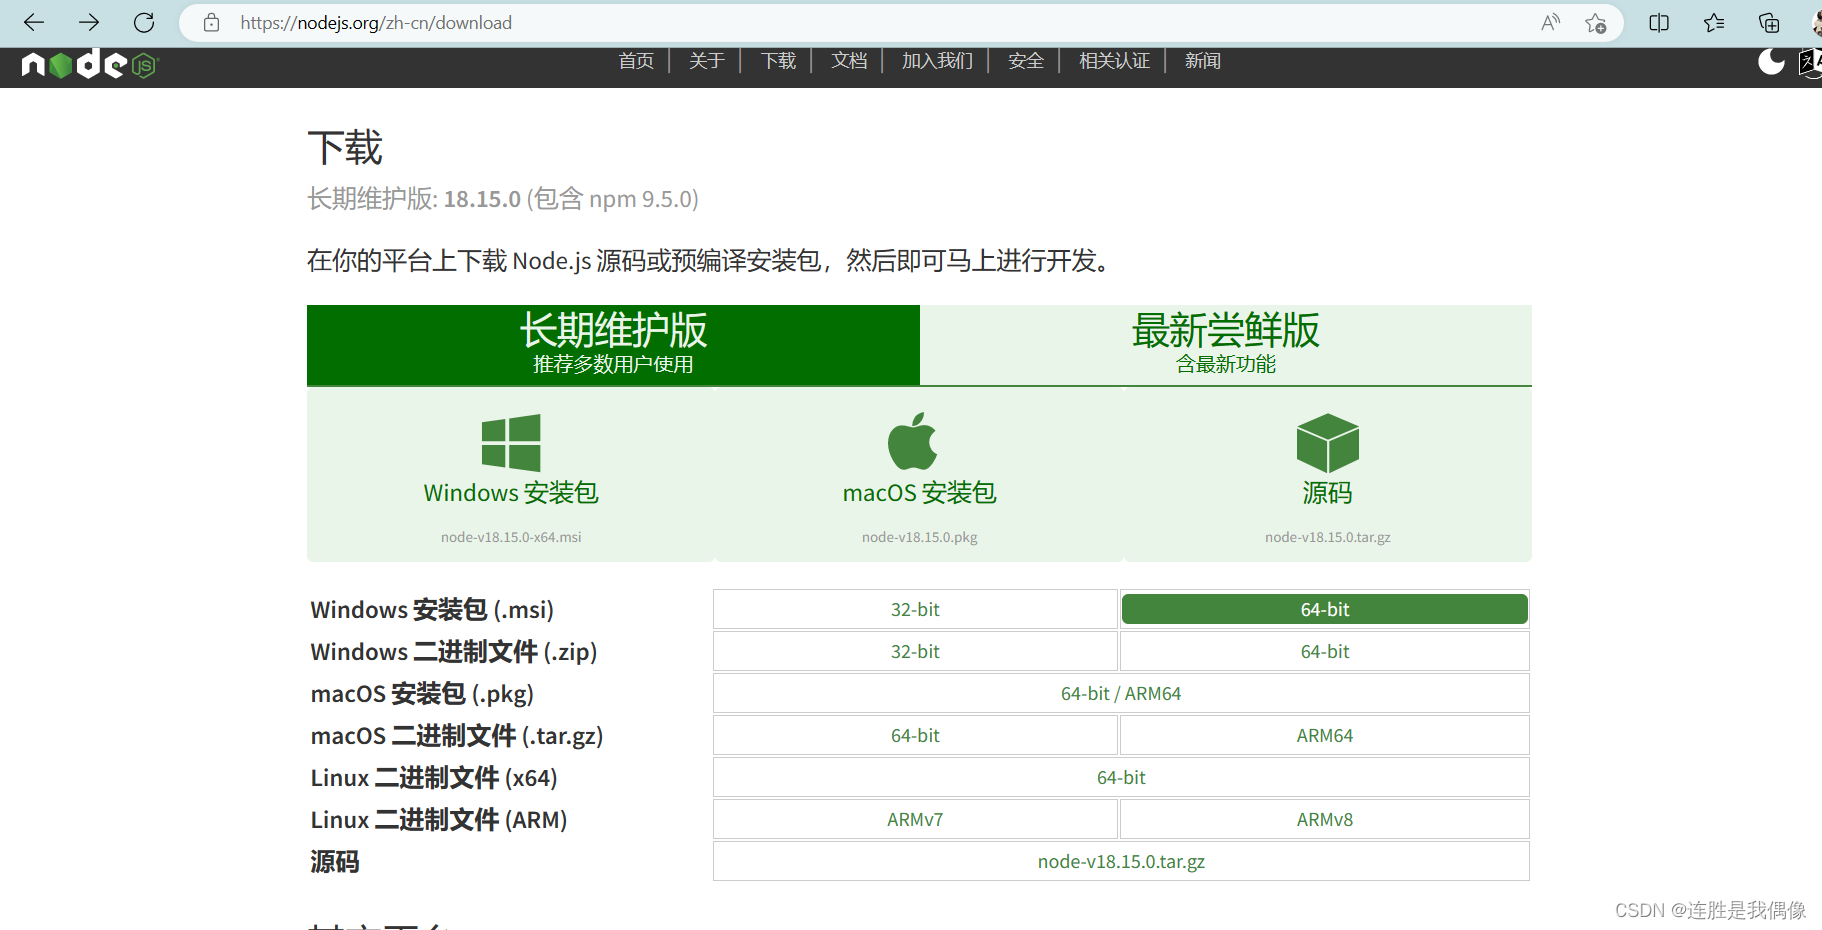Download macOS .tar.gz 64-bit binary

tap(915, 735)
